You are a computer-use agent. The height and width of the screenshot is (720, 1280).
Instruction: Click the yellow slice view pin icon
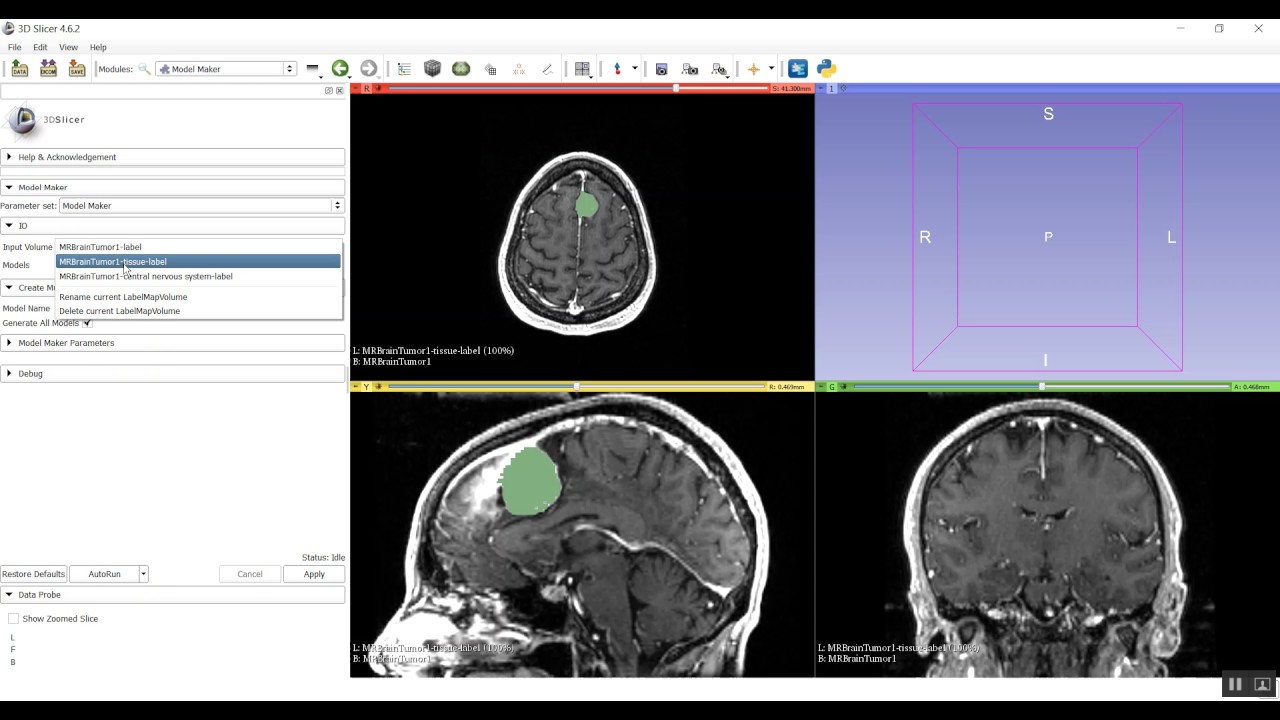pos(355,387)
